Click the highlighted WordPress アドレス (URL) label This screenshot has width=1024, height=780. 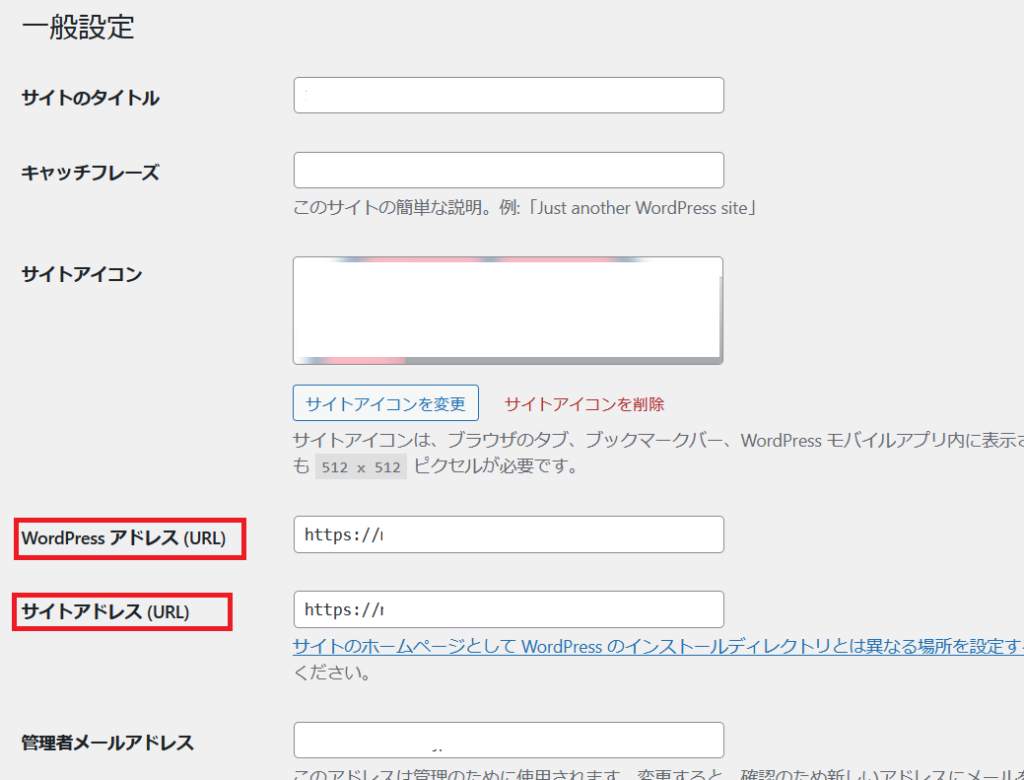pos(124,538)
